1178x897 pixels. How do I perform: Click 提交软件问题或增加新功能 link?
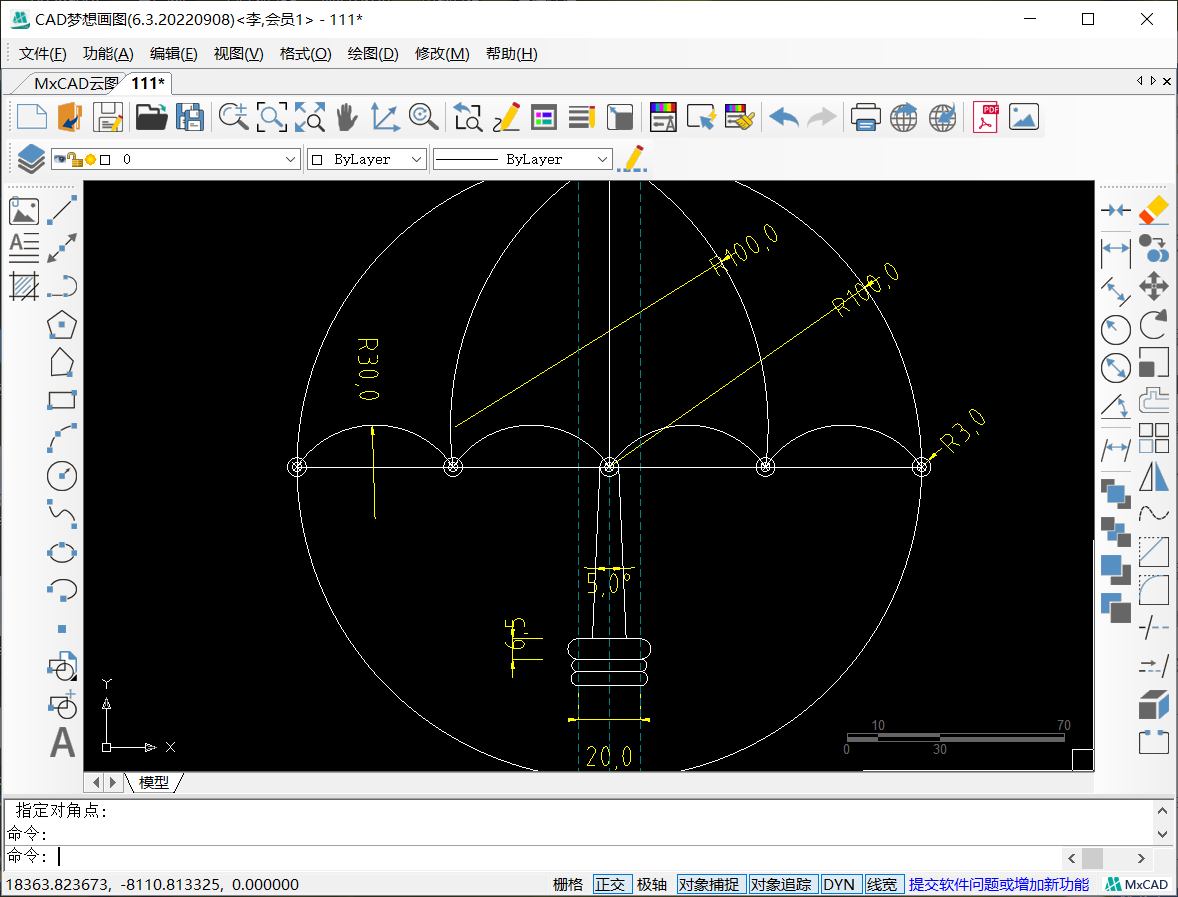coord(999,884)
